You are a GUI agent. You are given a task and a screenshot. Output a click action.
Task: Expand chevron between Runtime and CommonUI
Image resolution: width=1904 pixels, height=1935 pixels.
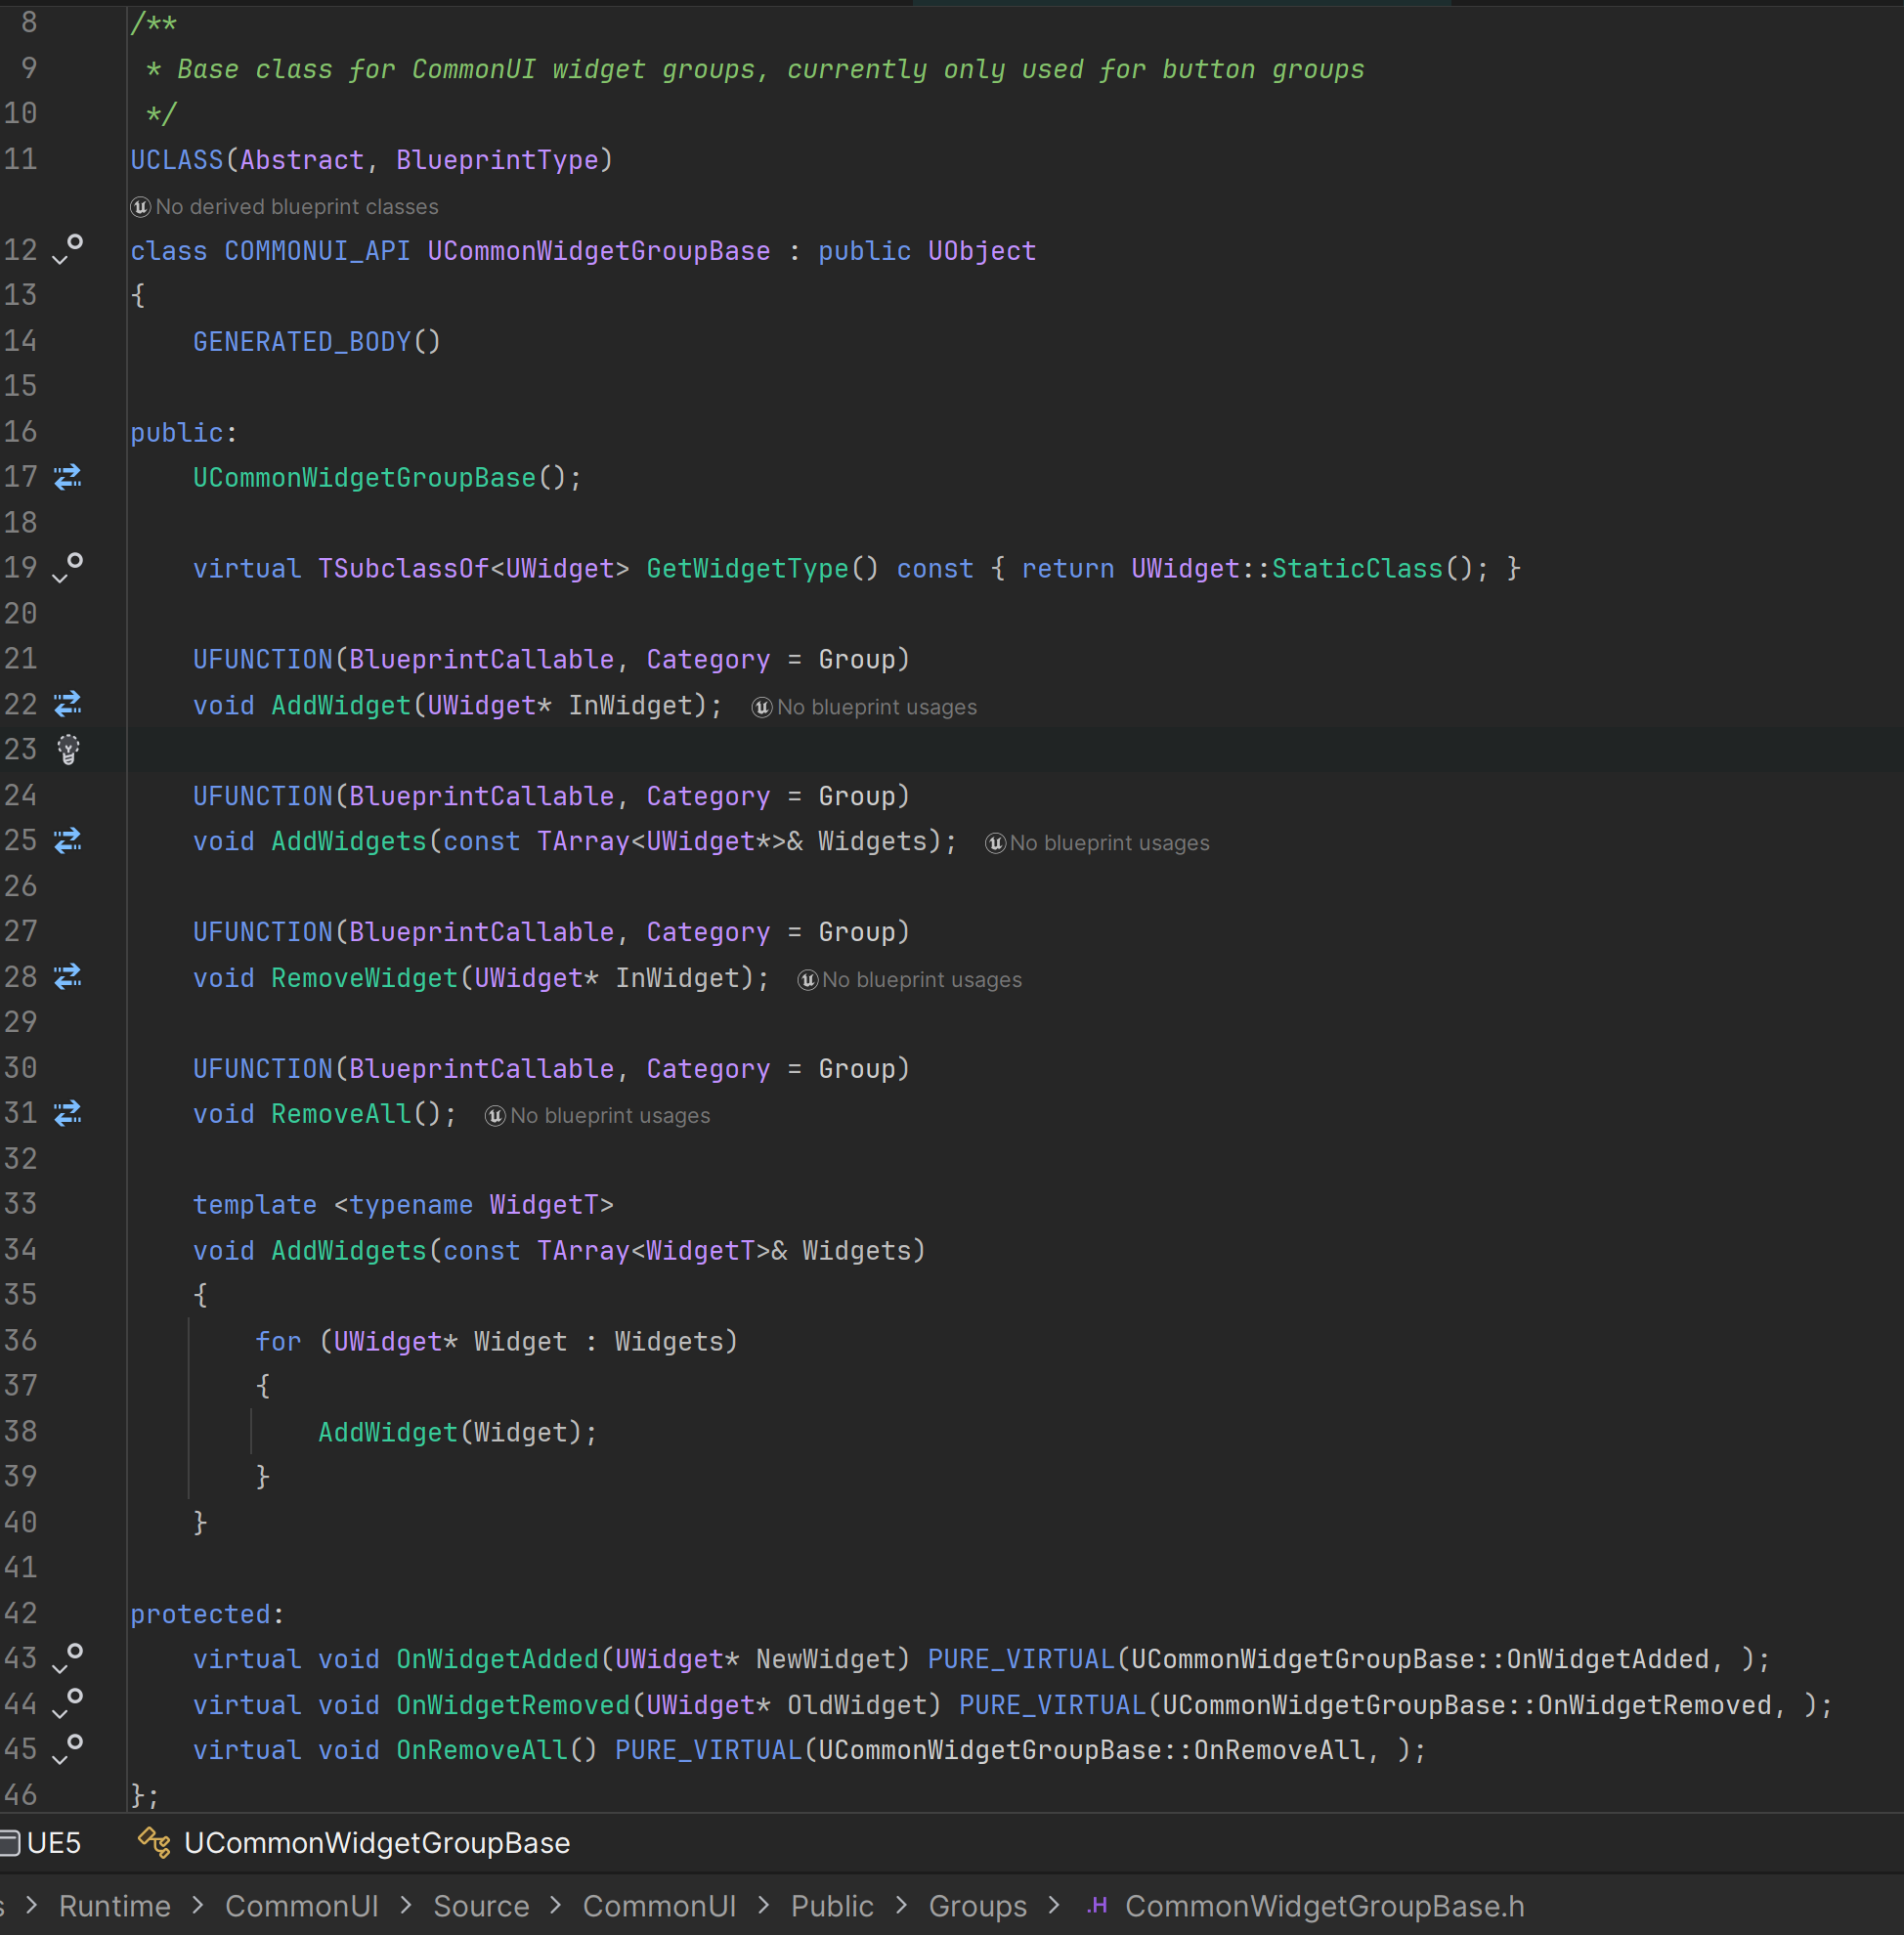point(198,1905)
